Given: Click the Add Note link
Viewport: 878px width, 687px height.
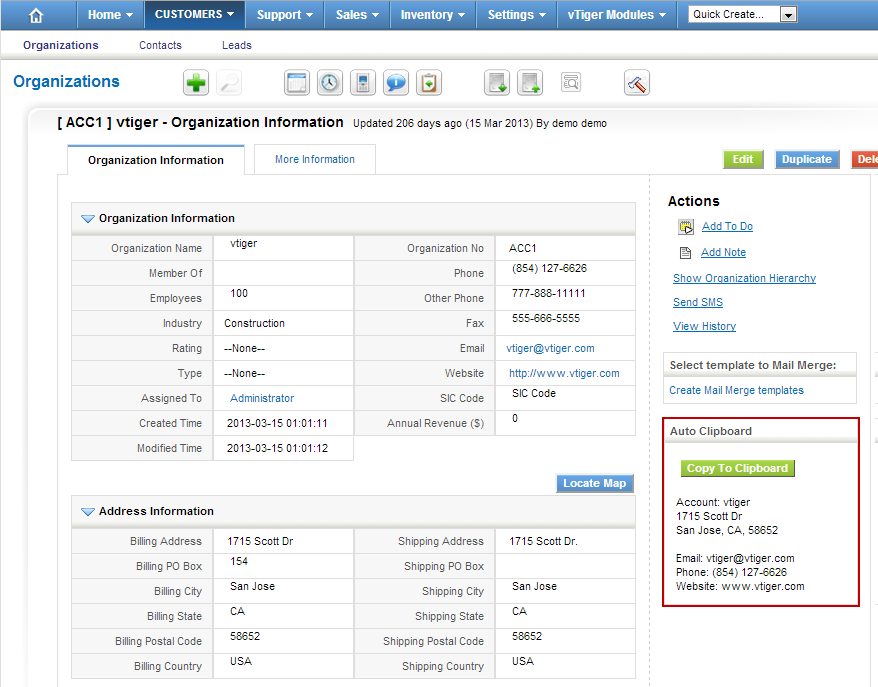Looking at the screenshot, I should tap(723, 253).
